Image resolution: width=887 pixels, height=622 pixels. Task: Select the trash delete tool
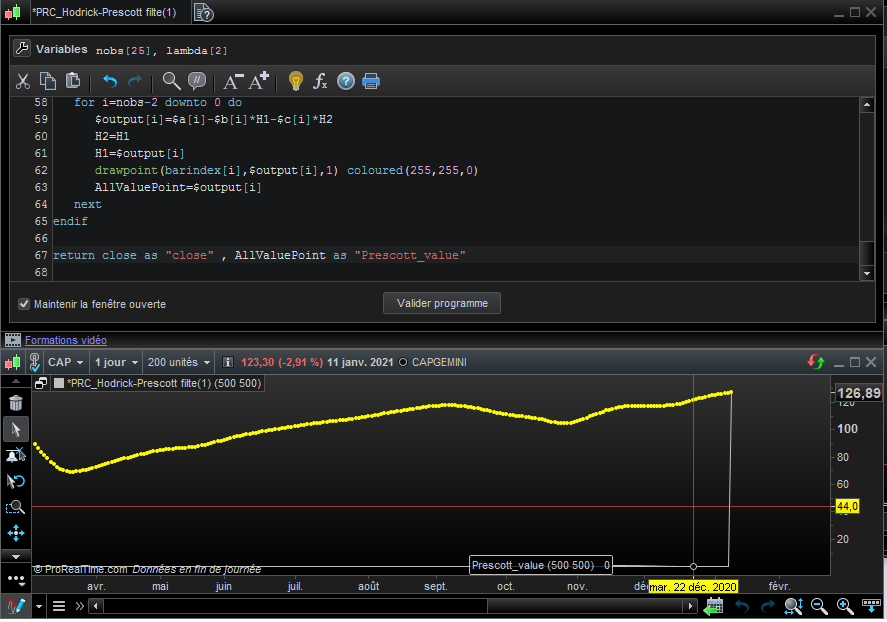tap(16, 403)
